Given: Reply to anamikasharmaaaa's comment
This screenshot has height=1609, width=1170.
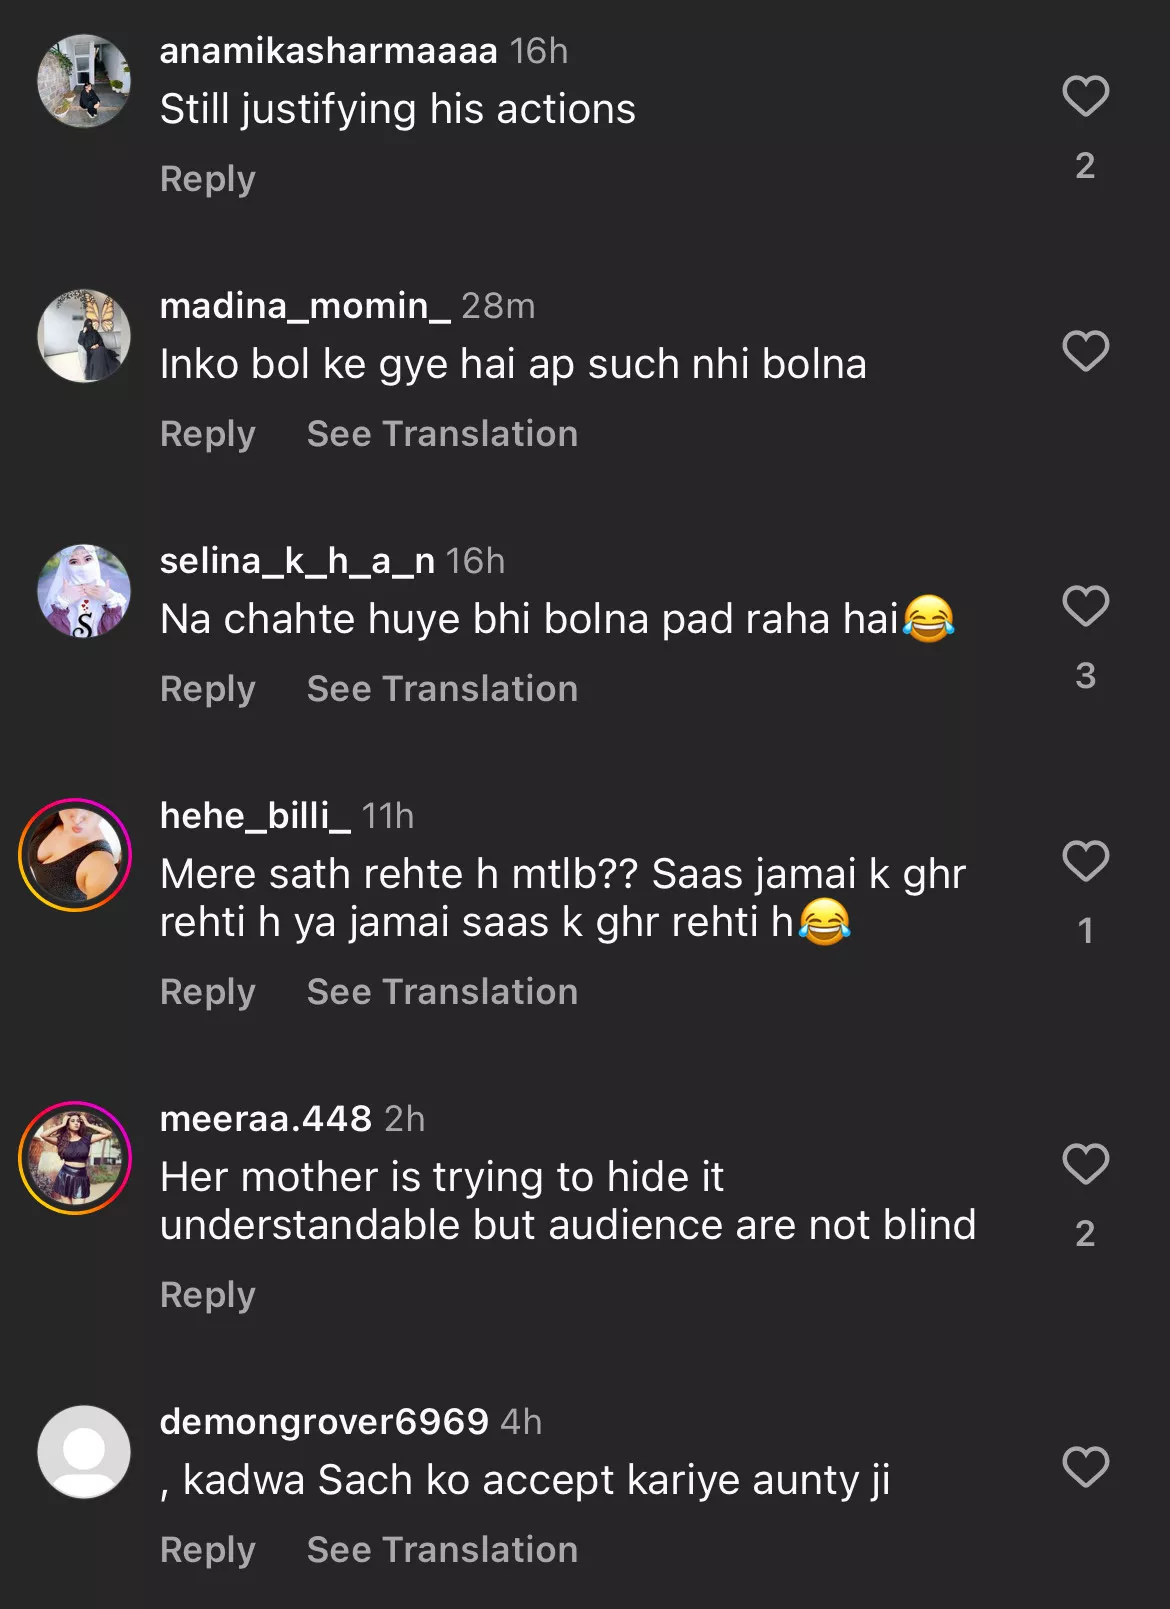Looking at the screenshot, I should pyautogui.click(x=208, y=179).
